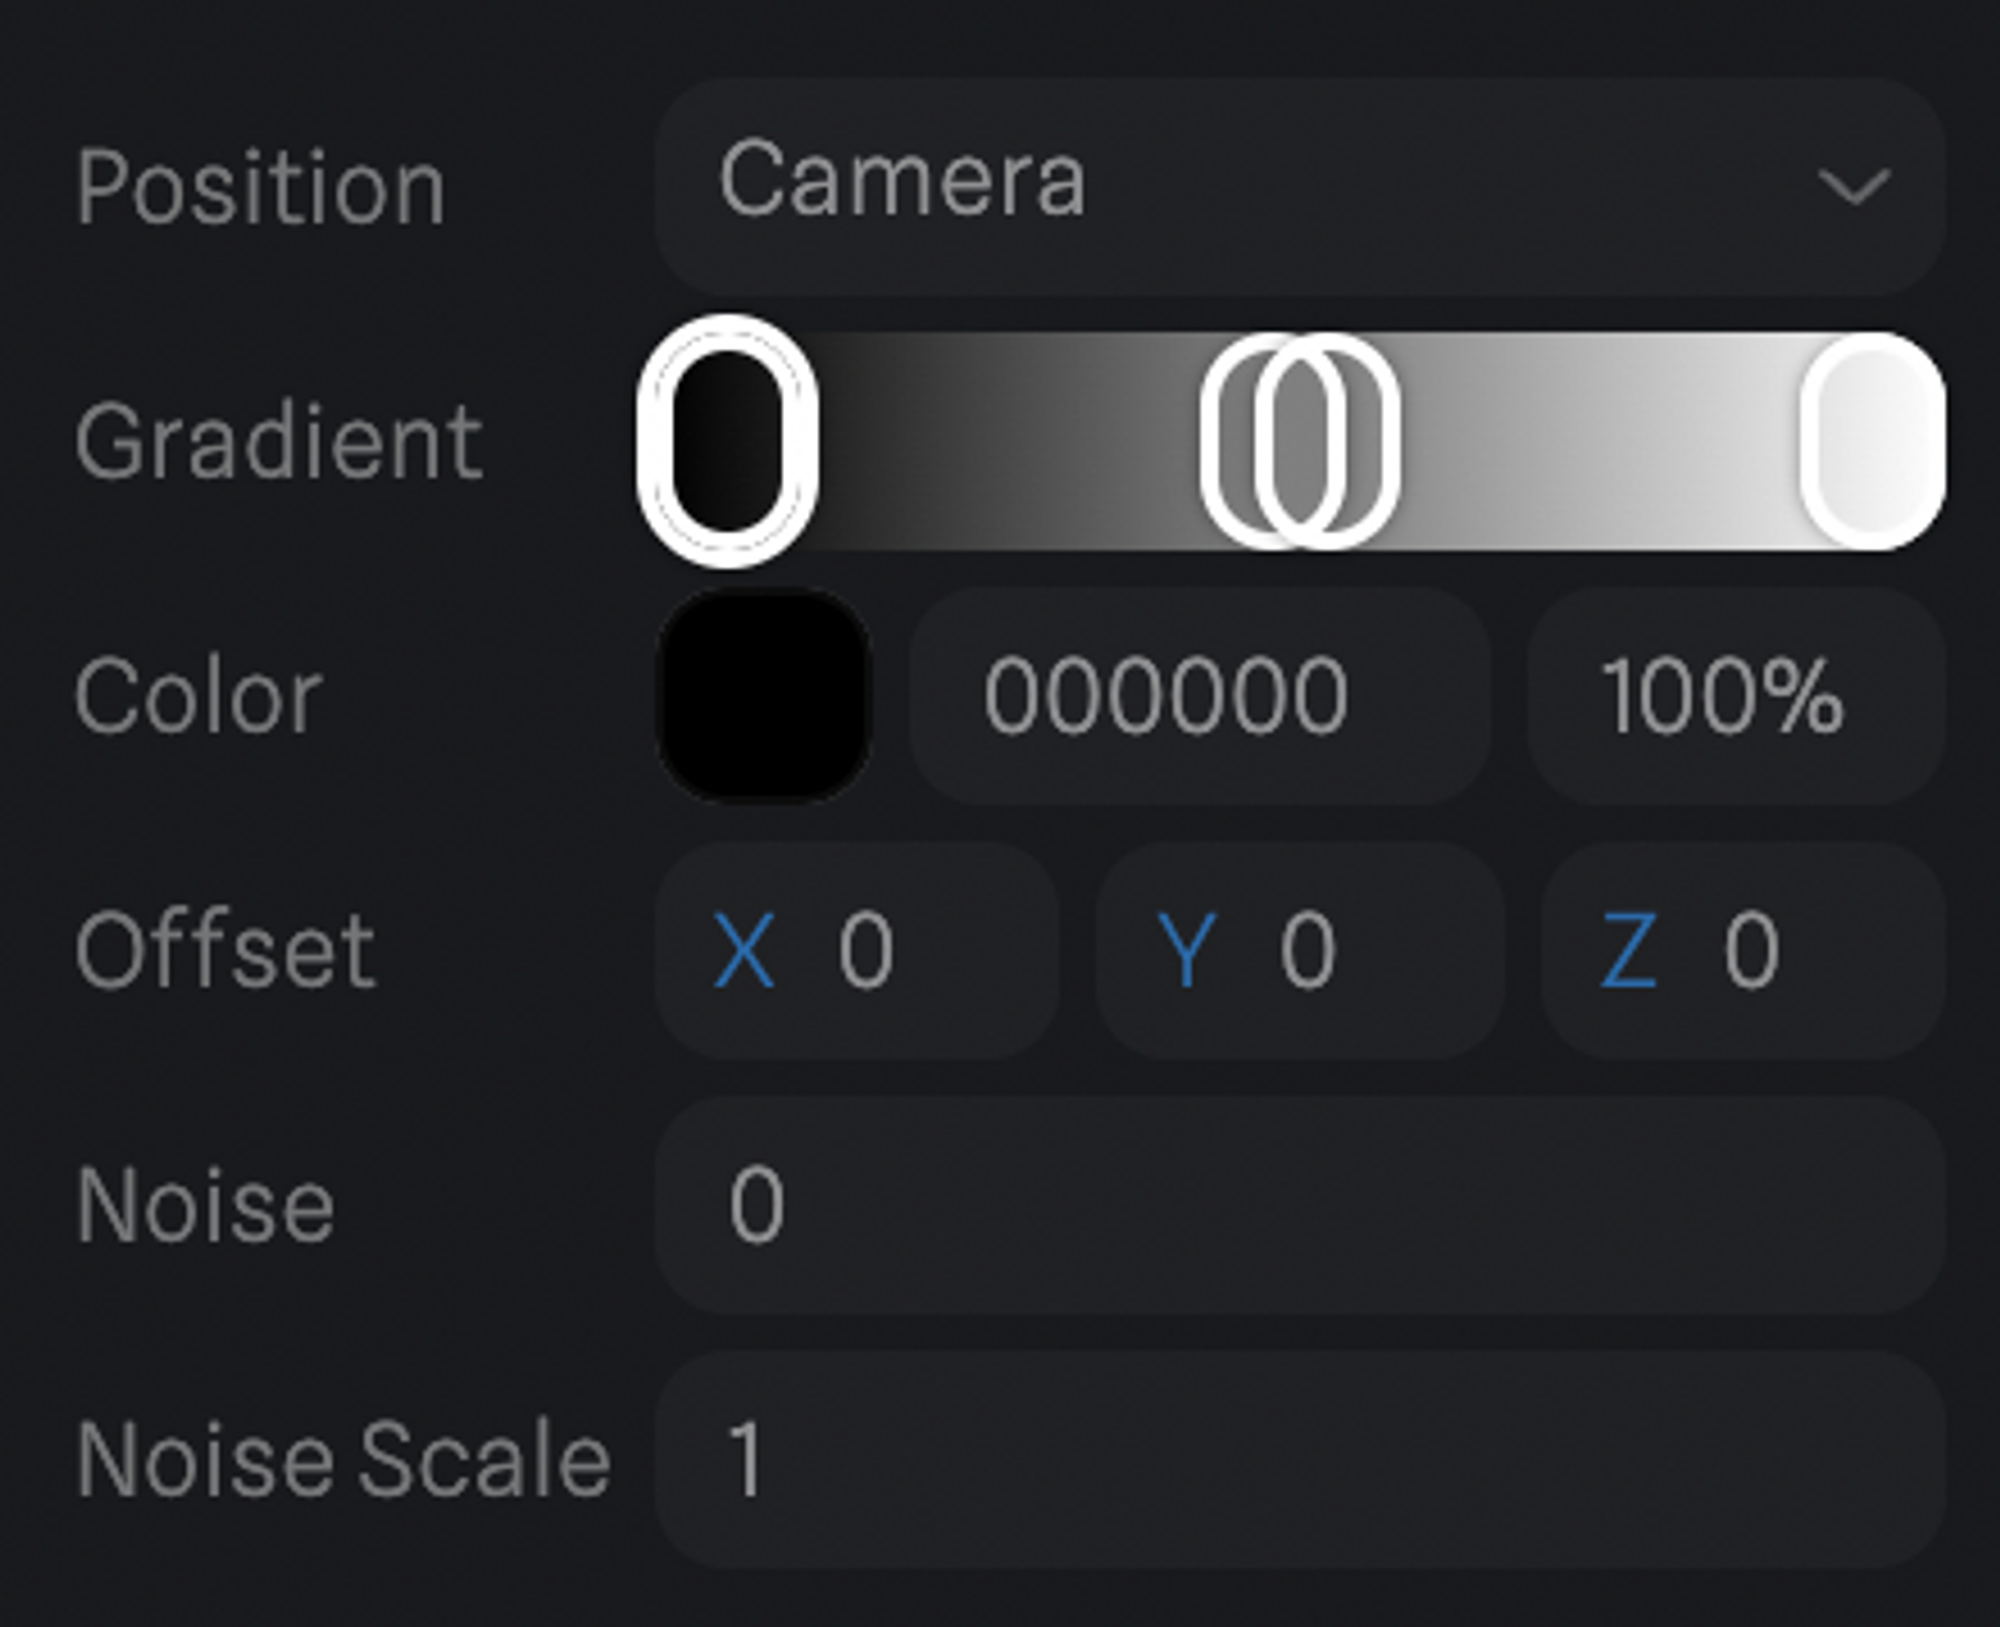Click the Offset Y value field
2000x1627 pixels.
(1340, 950)
